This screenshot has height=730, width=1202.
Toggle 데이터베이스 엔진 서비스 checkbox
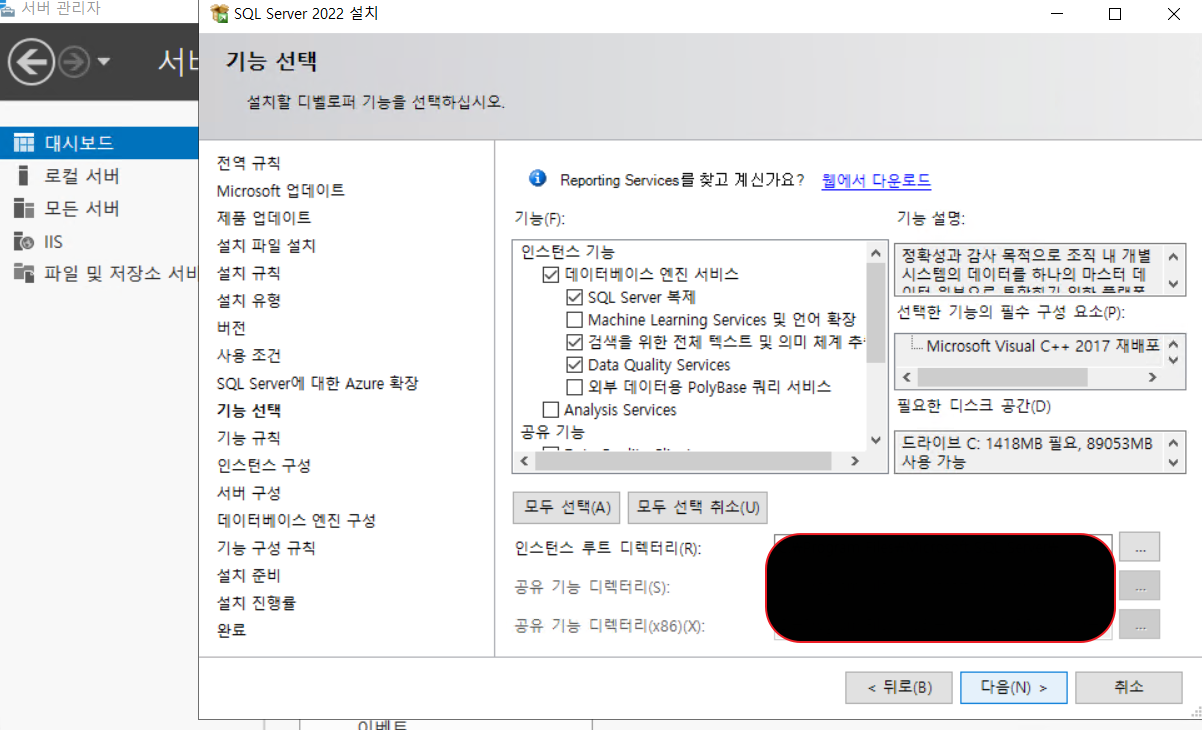(x=550, y=274)
